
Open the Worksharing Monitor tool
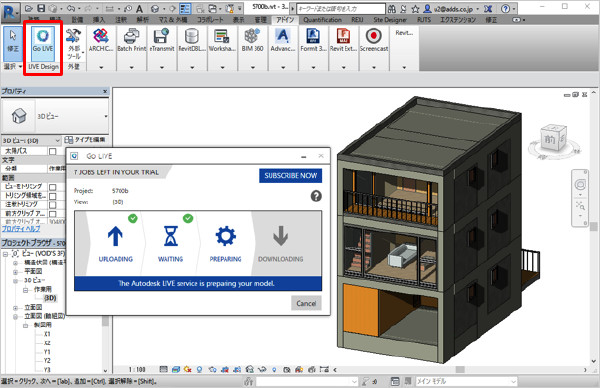pyautogui.click(x=222, y=41)
